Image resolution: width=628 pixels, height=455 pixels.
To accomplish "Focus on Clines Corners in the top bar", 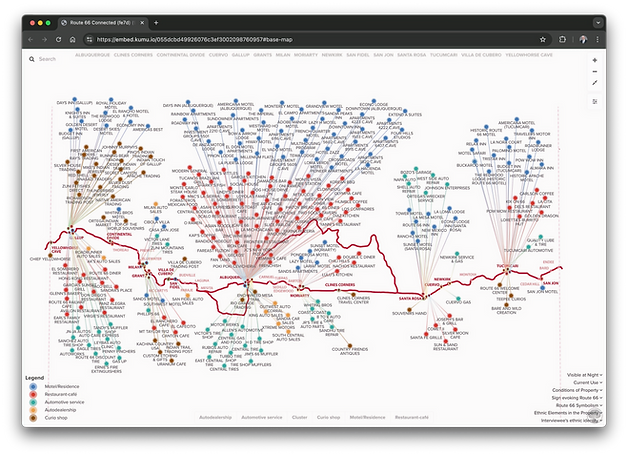I will tap(133, 55).
